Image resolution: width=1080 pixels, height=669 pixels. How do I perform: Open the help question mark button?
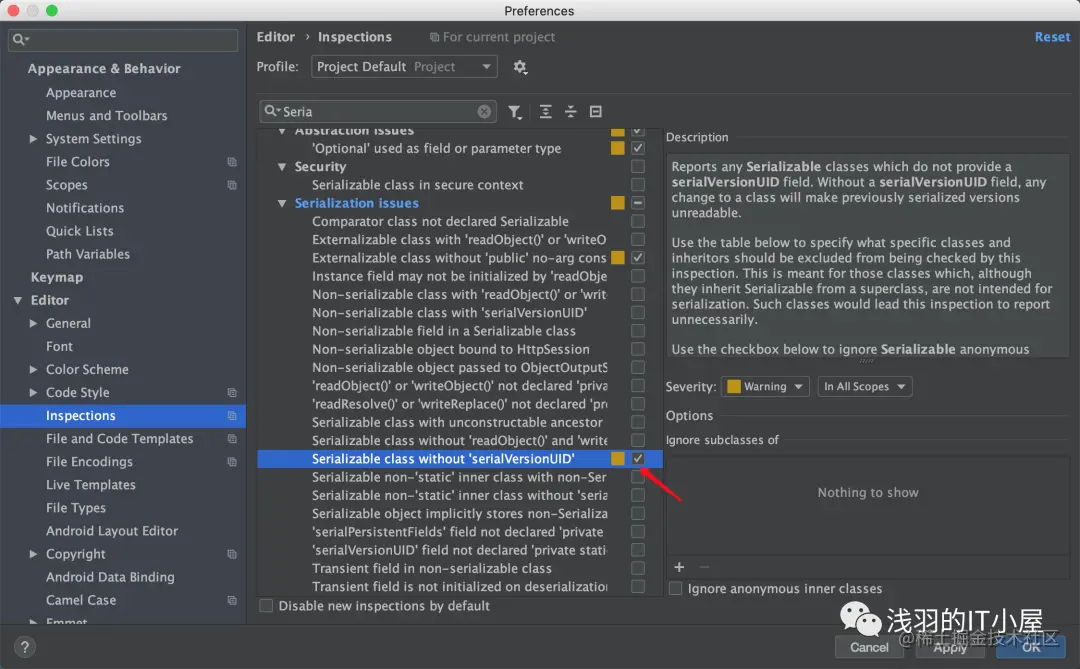click(24, 647)
